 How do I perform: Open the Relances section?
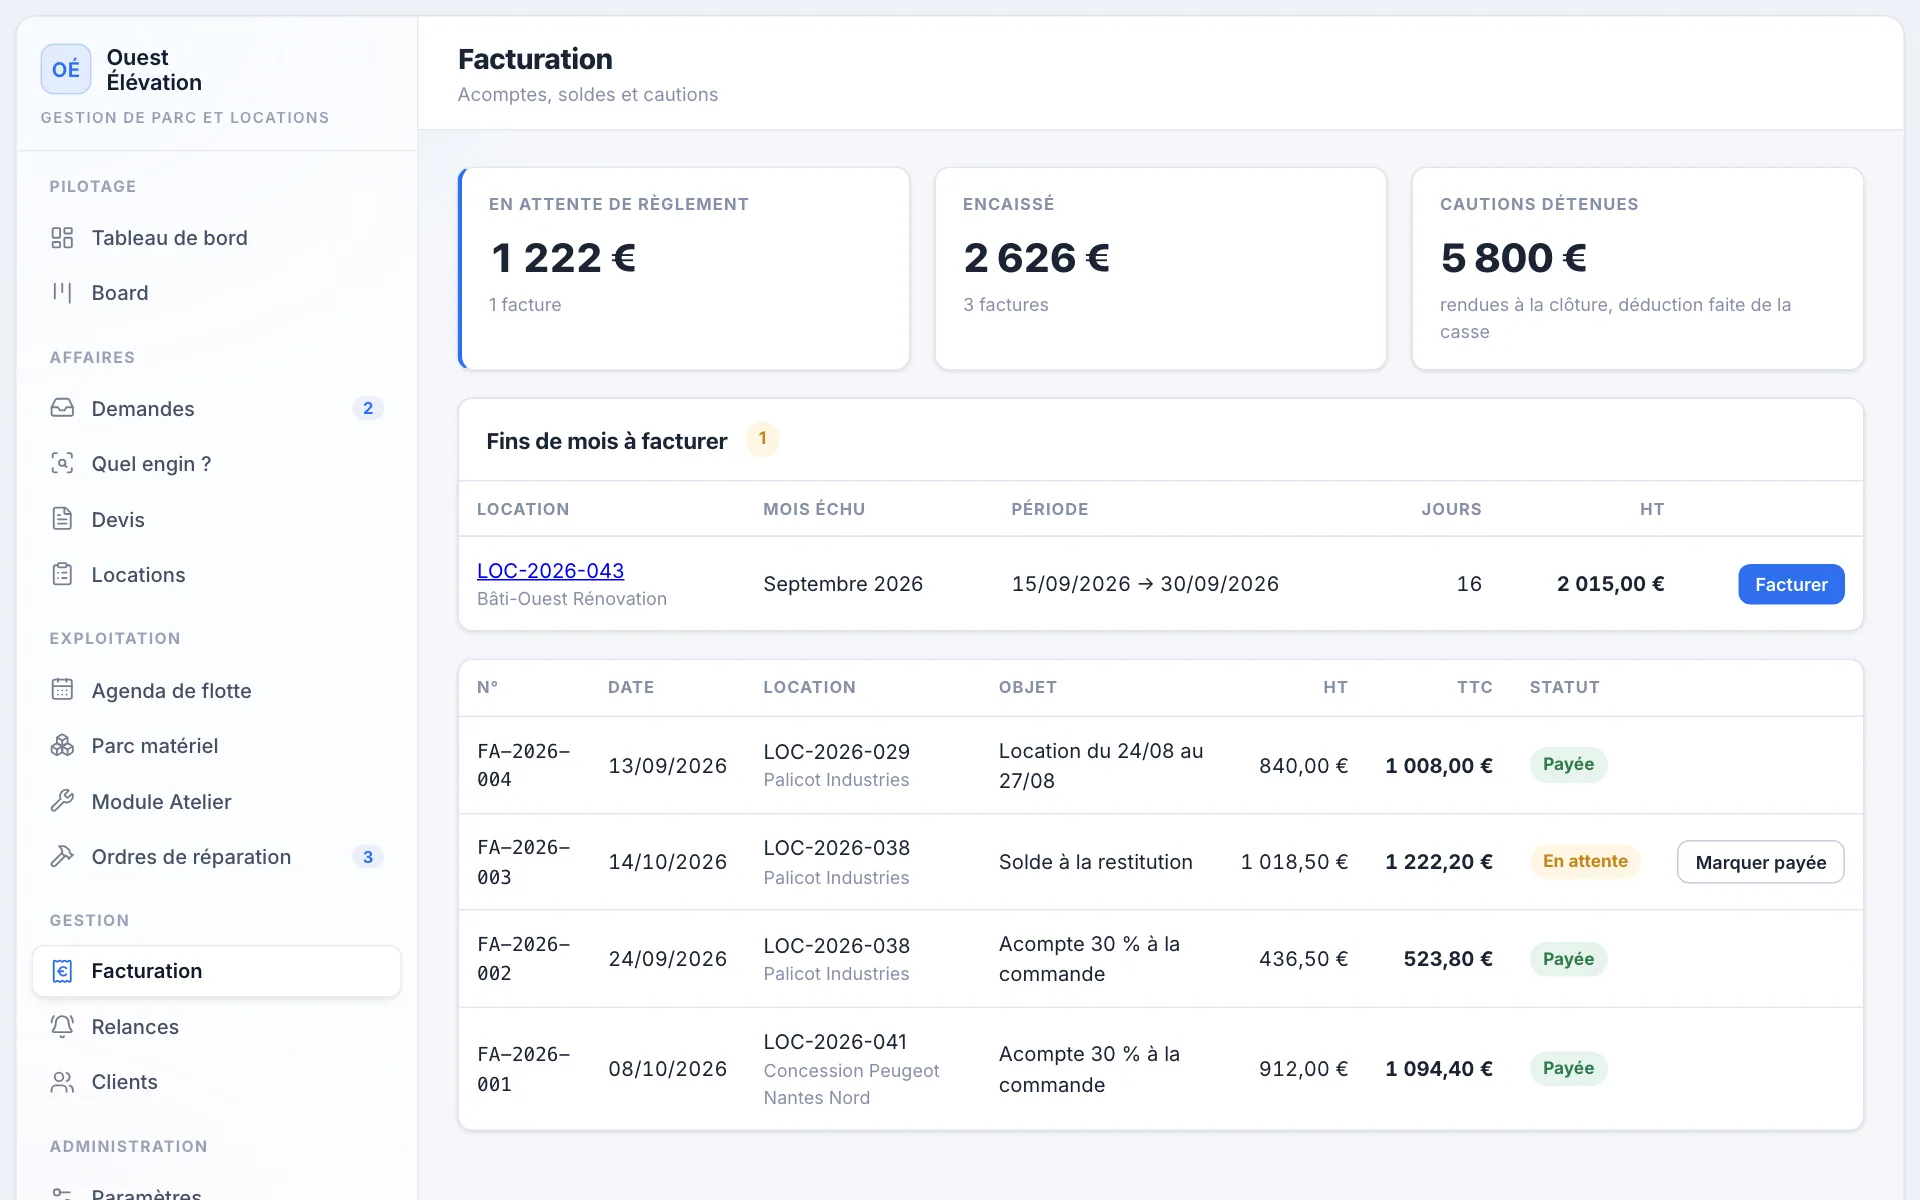point(217,1026)
